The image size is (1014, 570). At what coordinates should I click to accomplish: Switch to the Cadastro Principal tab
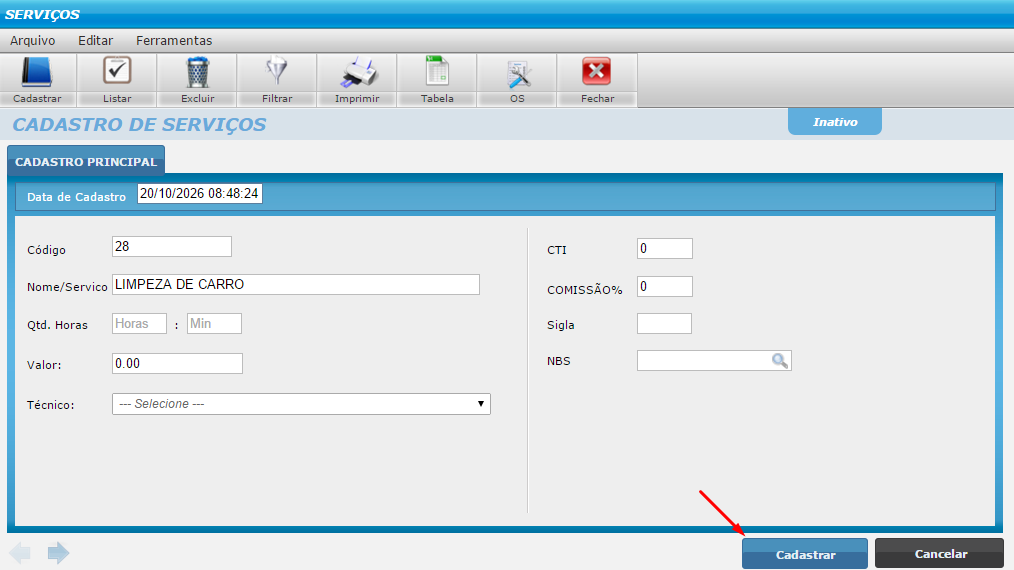click(x=86, y=160)
